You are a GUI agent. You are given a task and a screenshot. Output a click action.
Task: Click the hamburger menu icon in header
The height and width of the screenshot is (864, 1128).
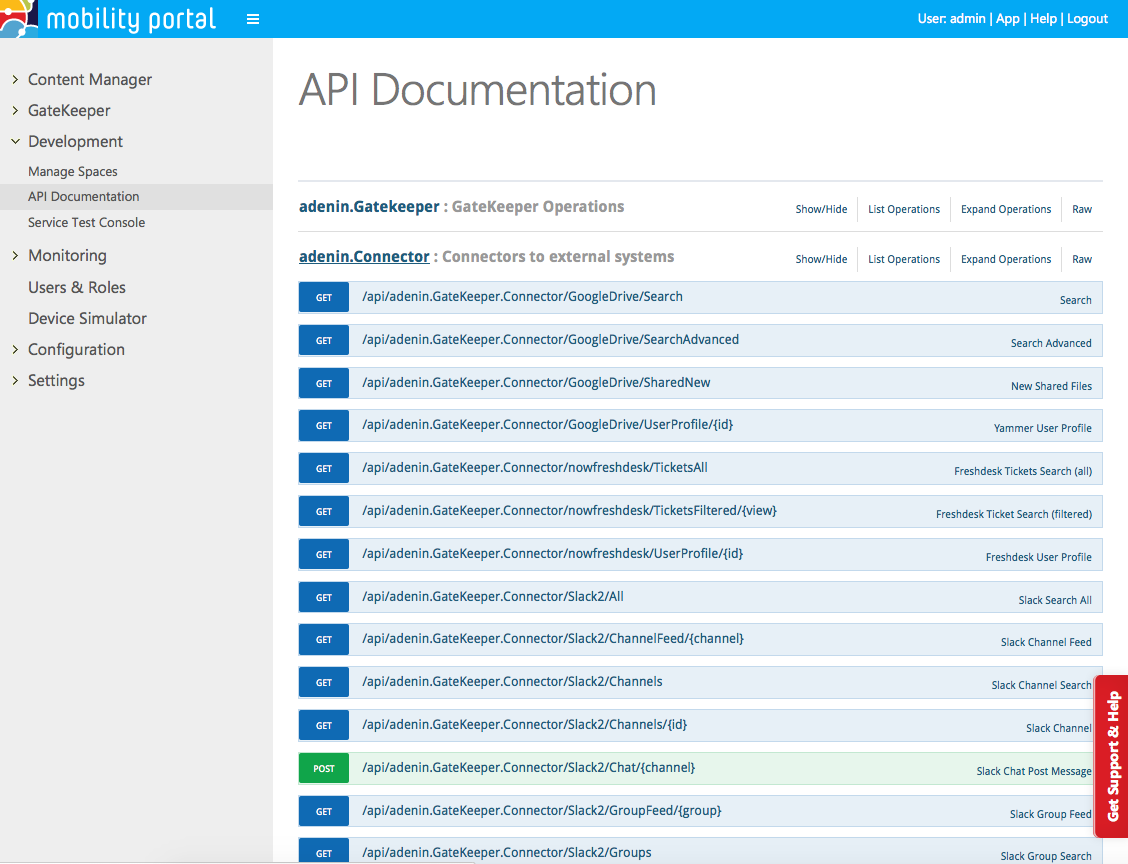point(253,19)
